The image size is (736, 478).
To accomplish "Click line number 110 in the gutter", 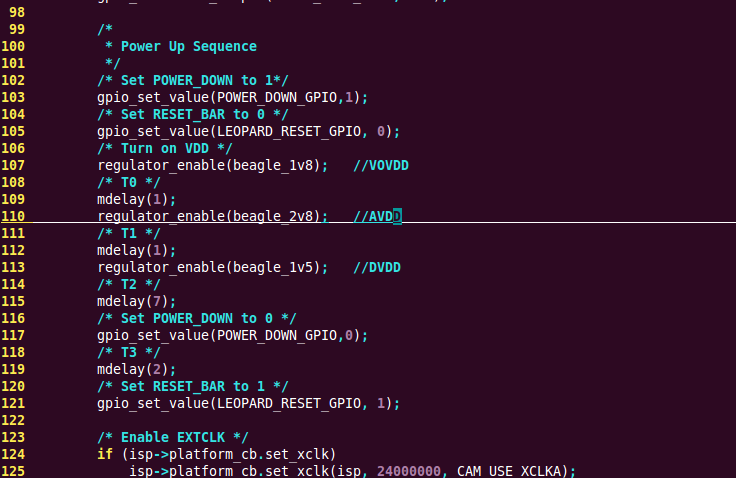I will pyautogui.click(x=13, y=216).
